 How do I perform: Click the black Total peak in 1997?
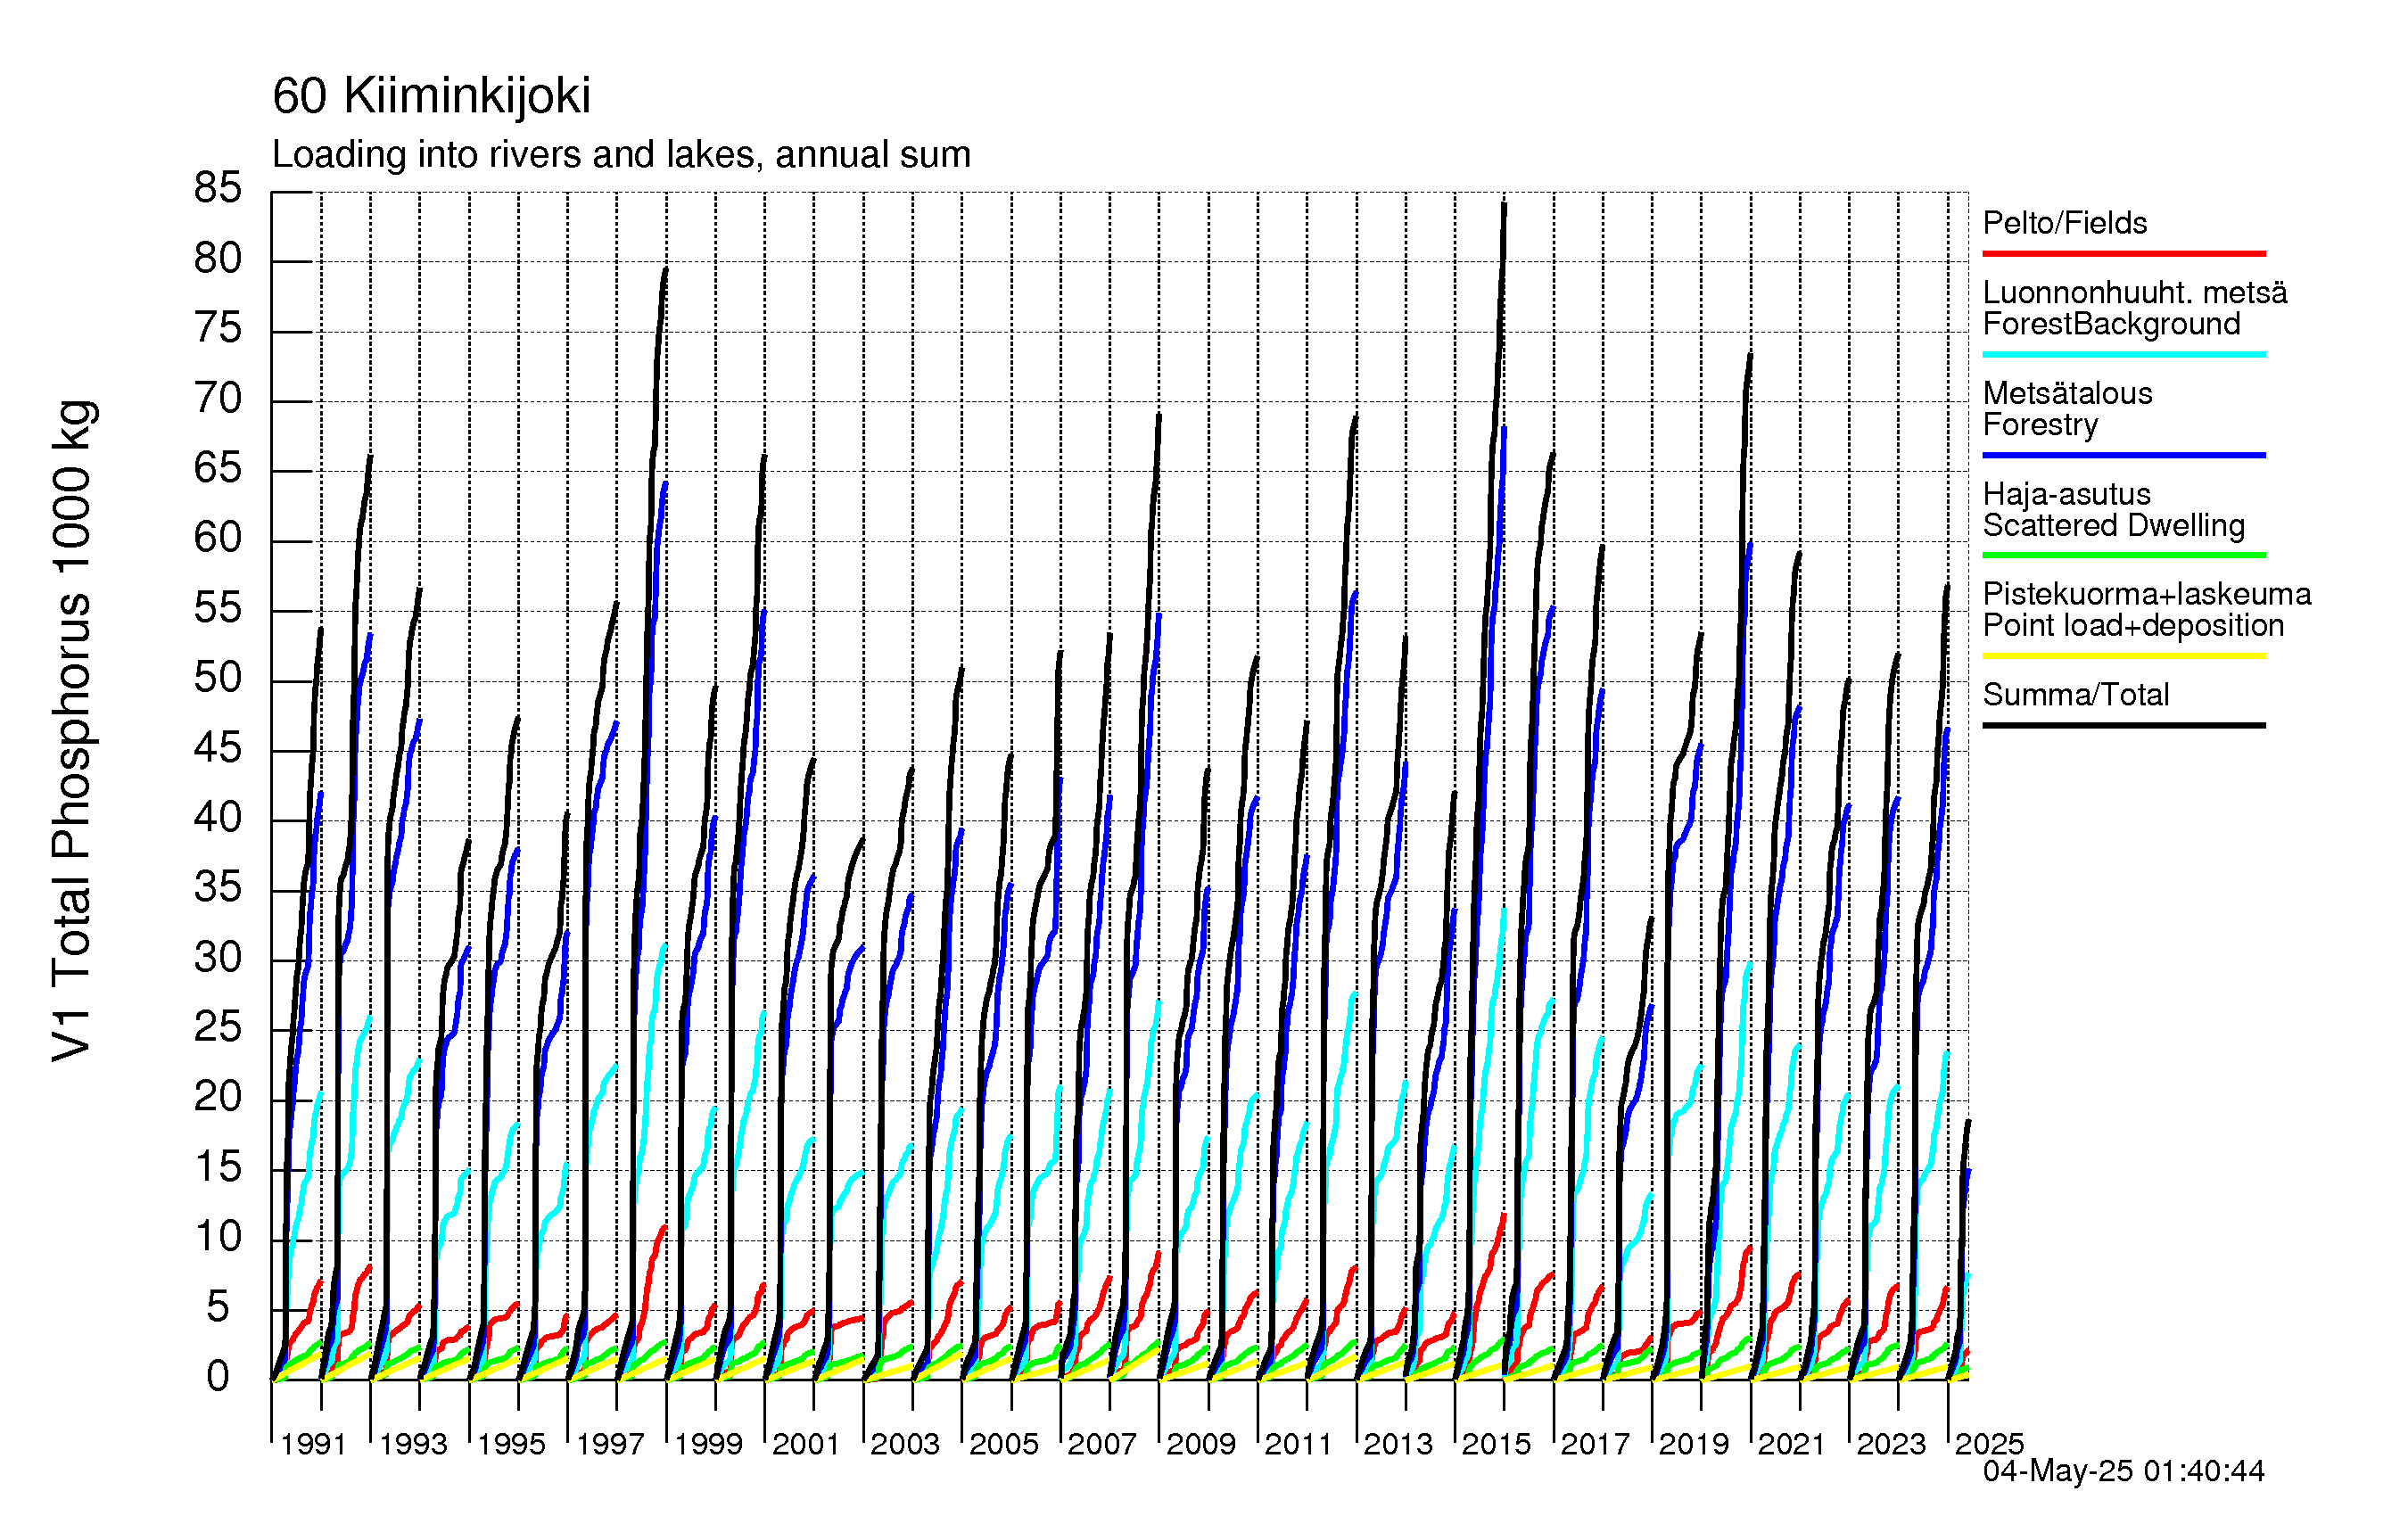click(x=665, y=271)
